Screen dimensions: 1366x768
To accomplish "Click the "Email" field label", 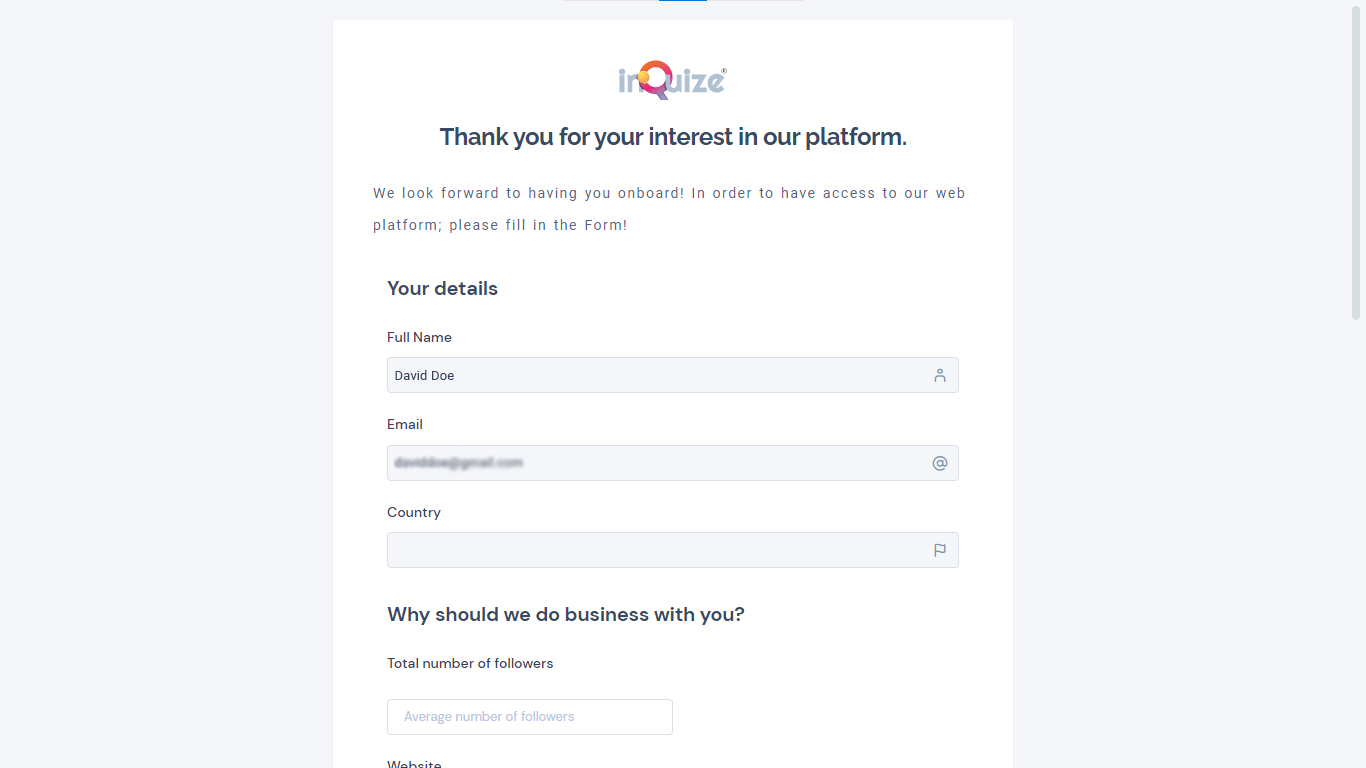I will (405, 425).
